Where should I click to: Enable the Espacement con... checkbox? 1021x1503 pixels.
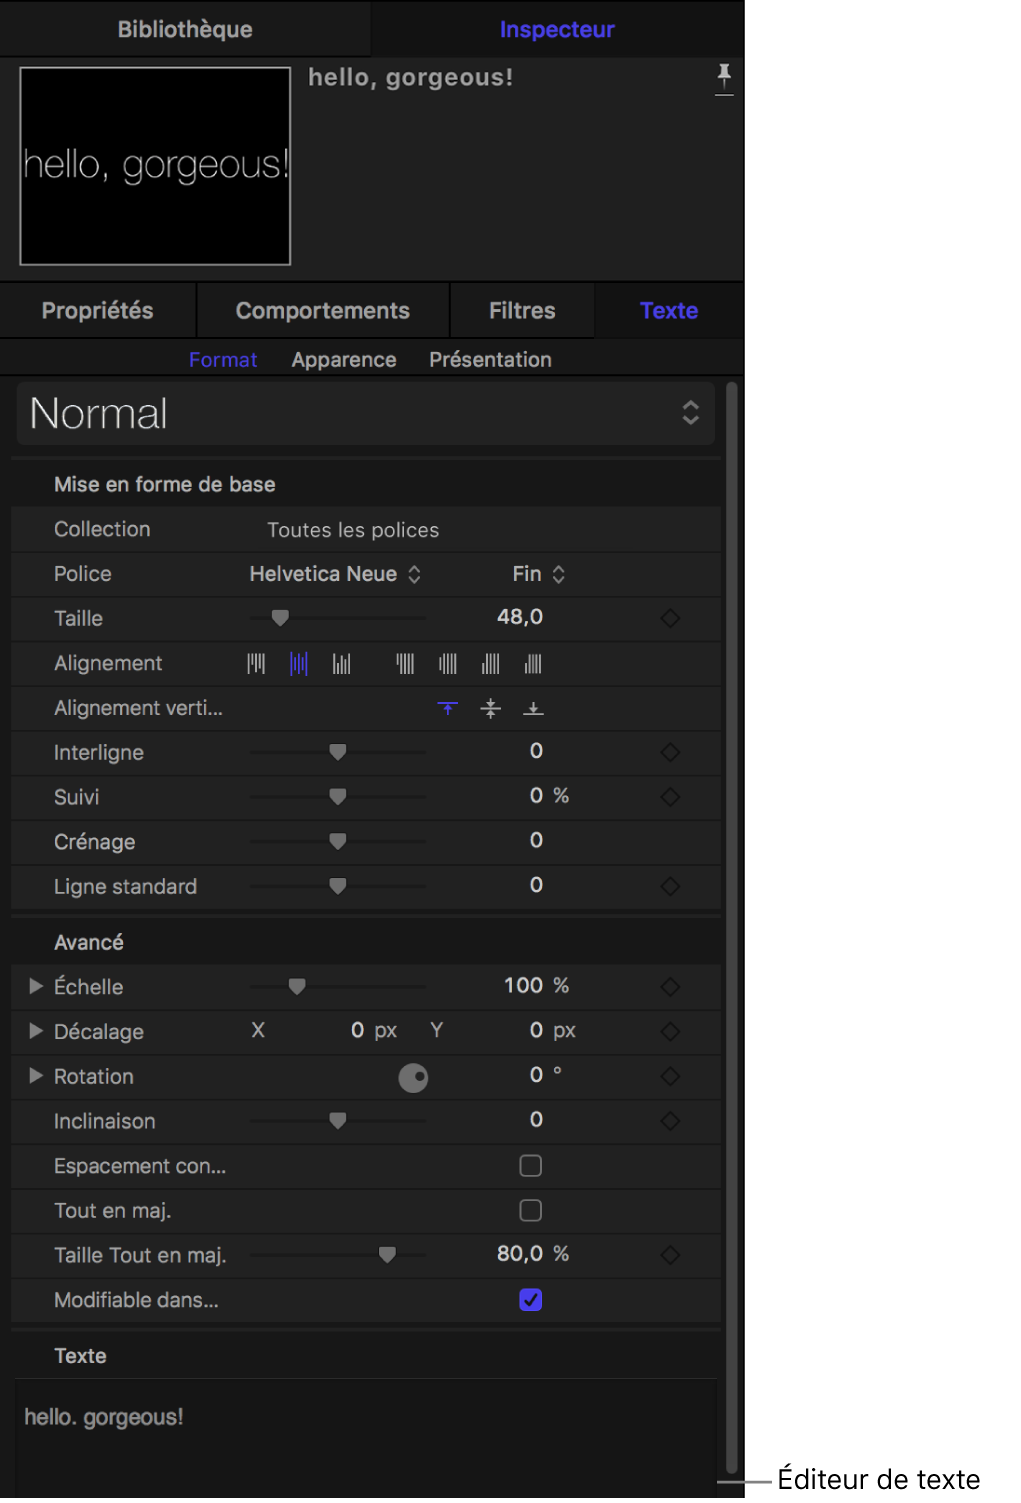pyautogui.click(x=531, y=1166)
